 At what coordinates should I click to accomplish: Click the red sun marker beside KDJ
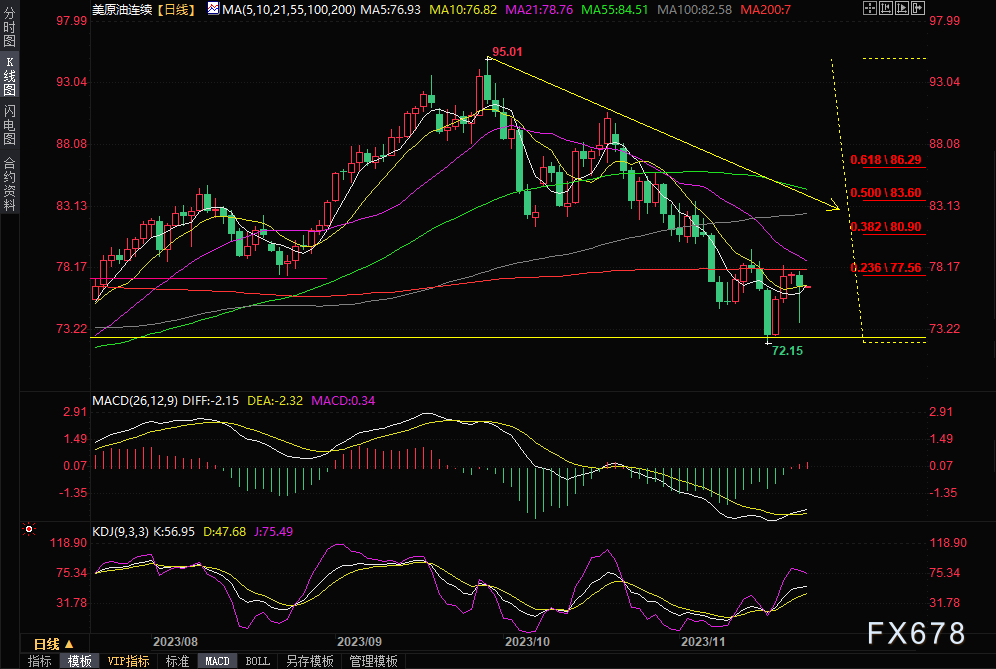(x=28, y=528)
